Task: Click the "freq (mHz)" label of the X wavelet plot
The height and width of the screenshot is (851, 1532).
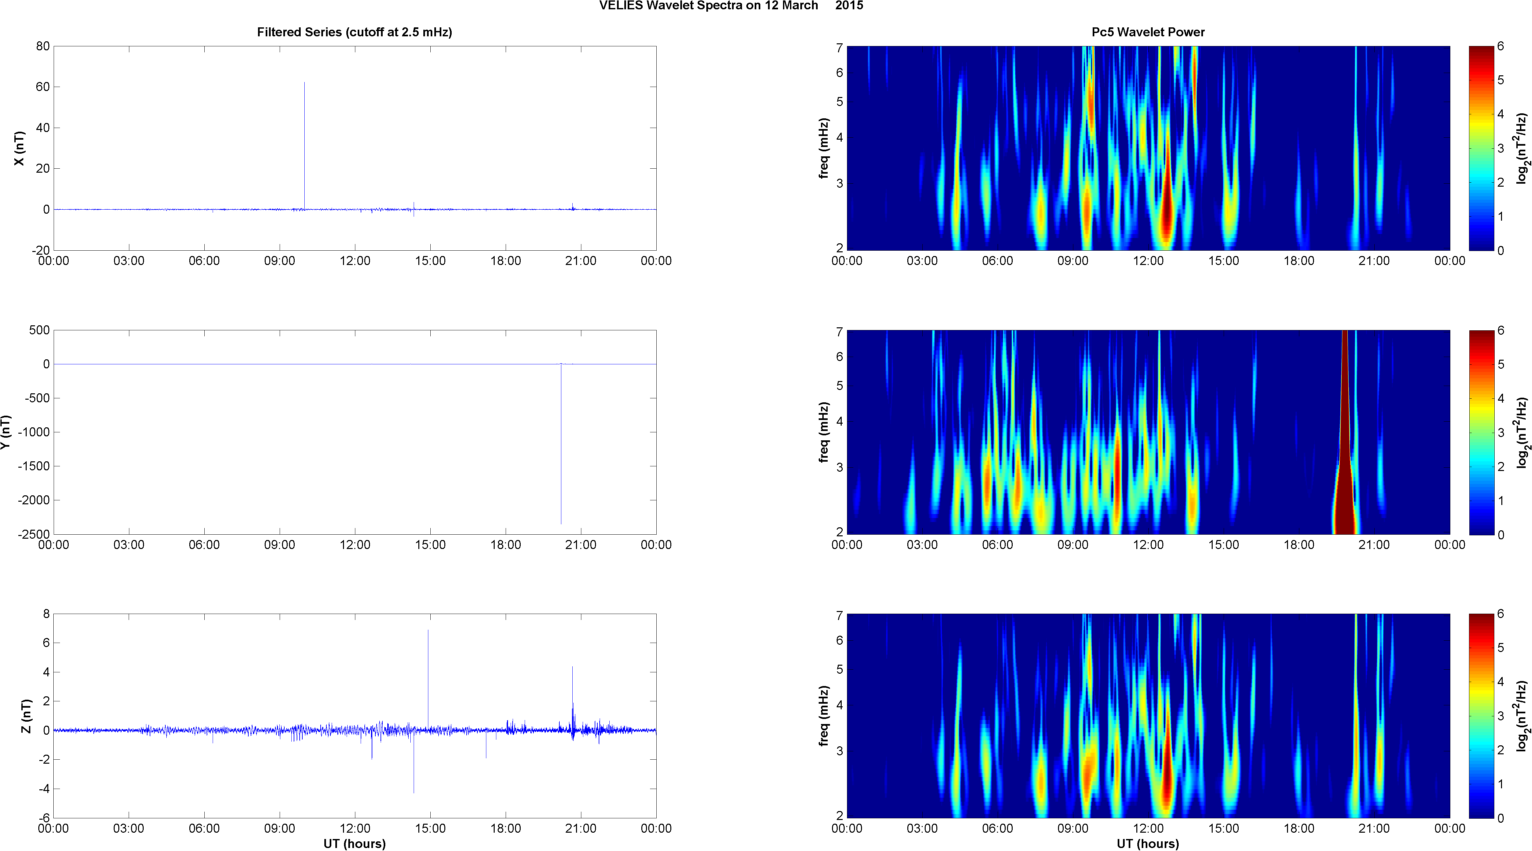Action: 823,148
